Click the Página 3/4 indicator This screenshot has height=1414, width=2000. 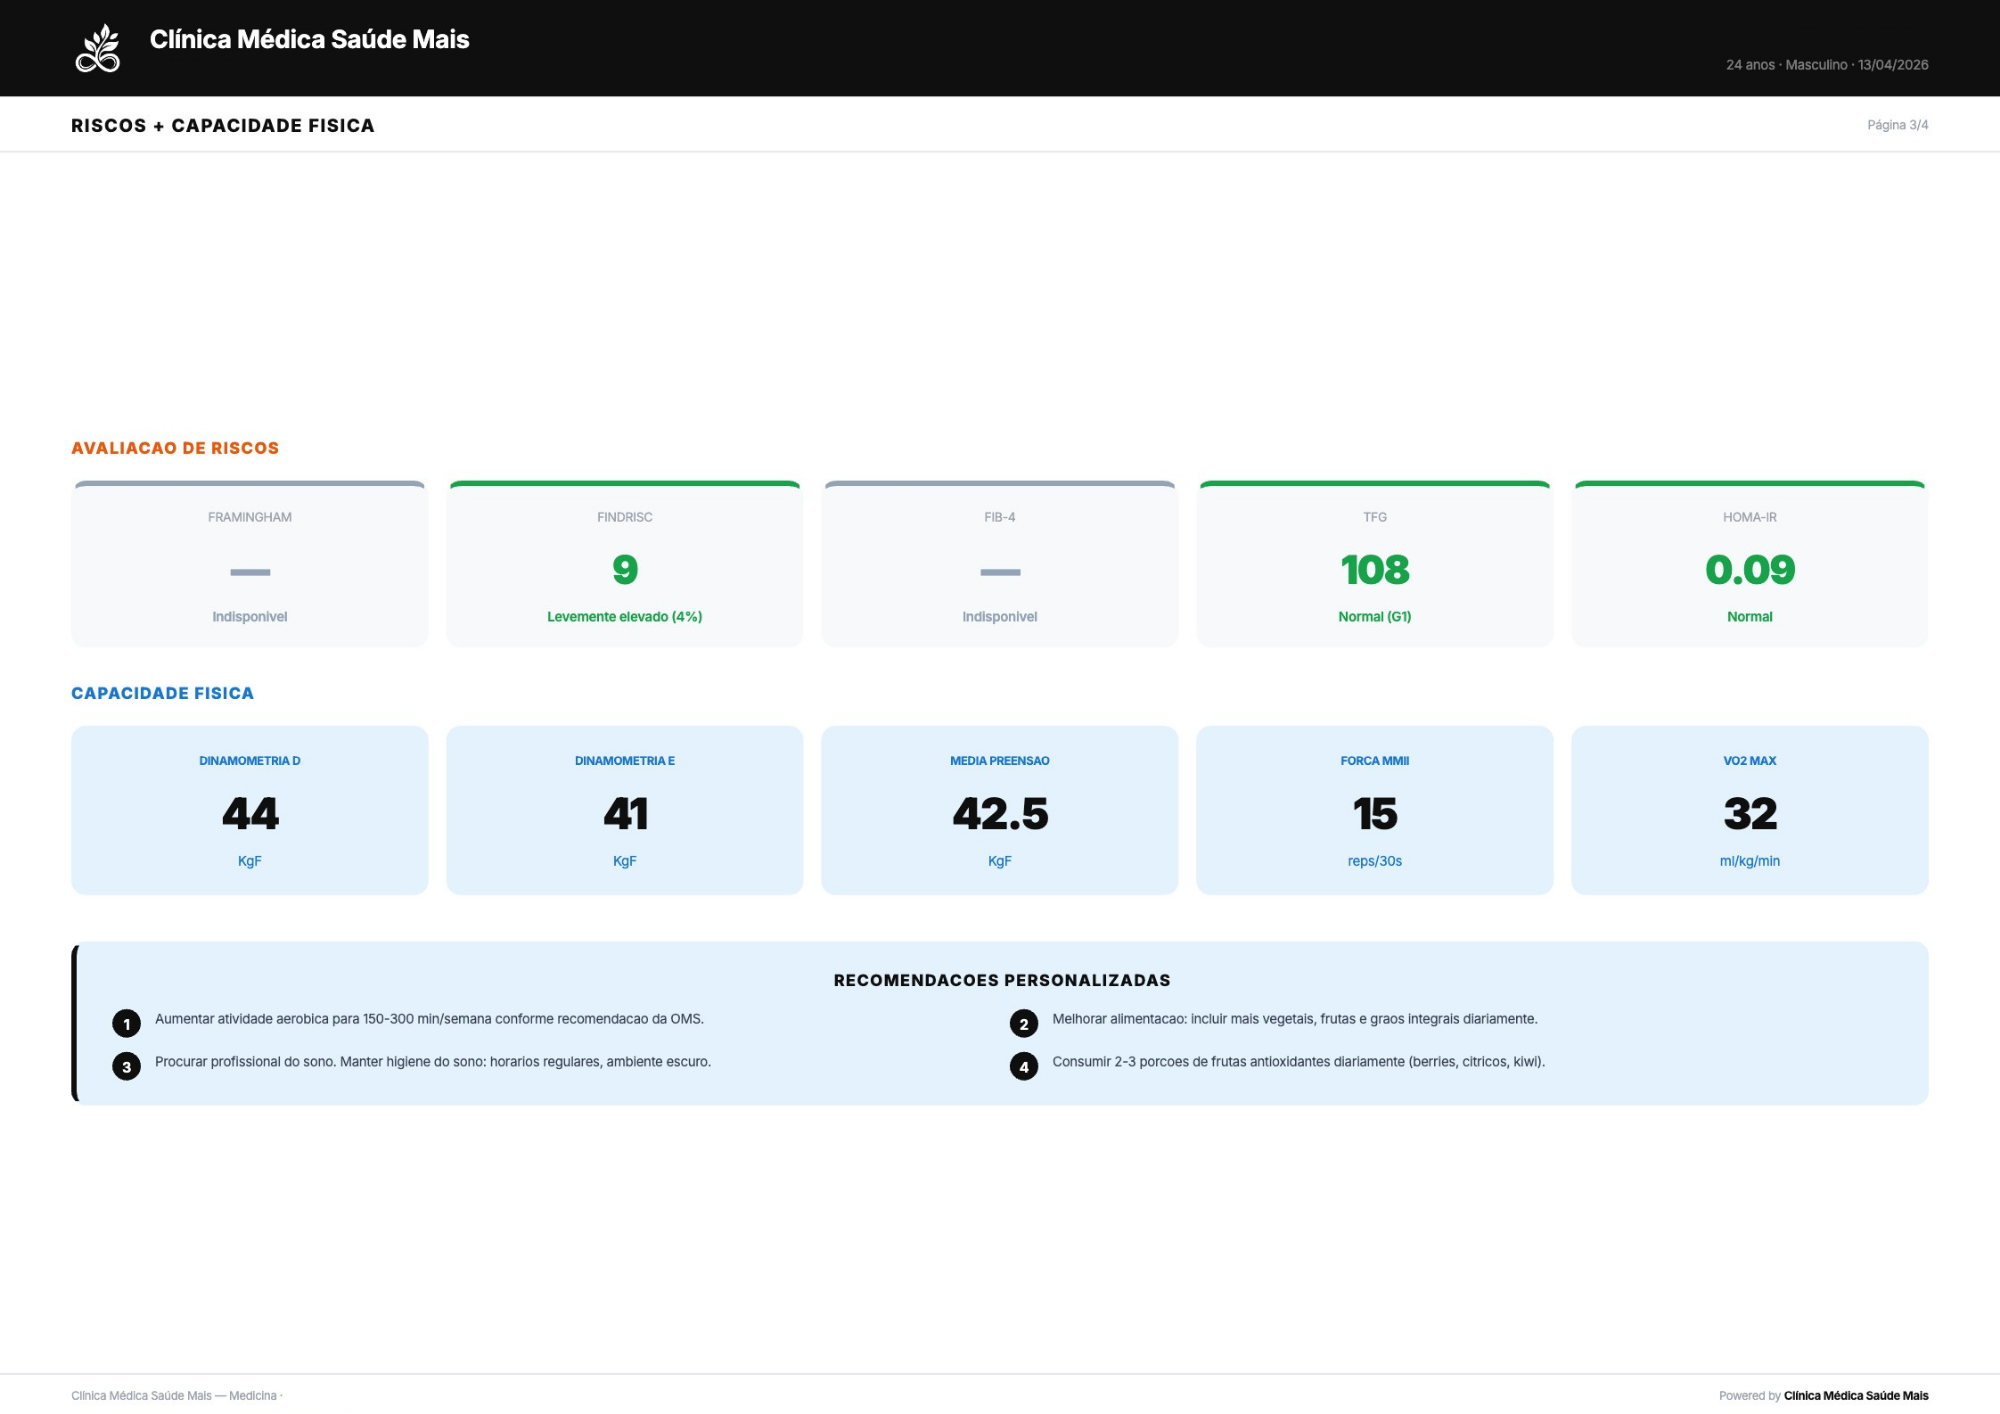[1897, 125]
